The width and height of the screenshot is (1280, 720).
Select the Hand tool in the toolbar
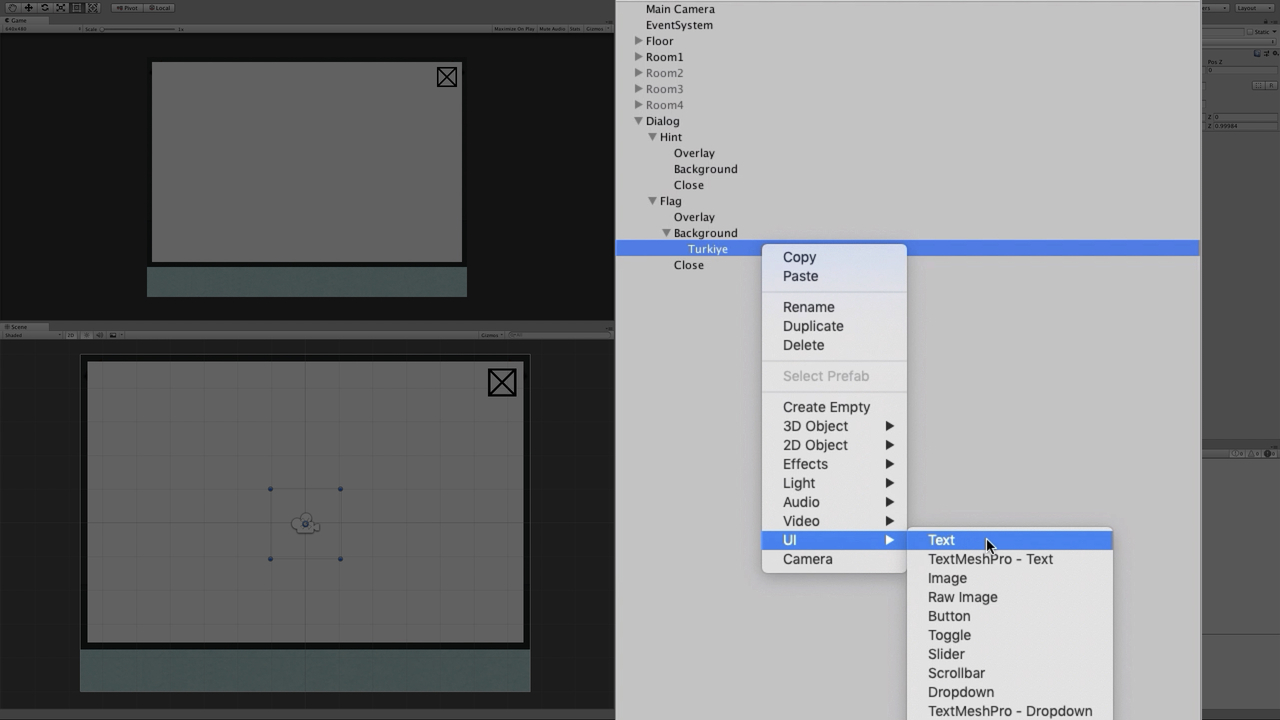[12, 8]
